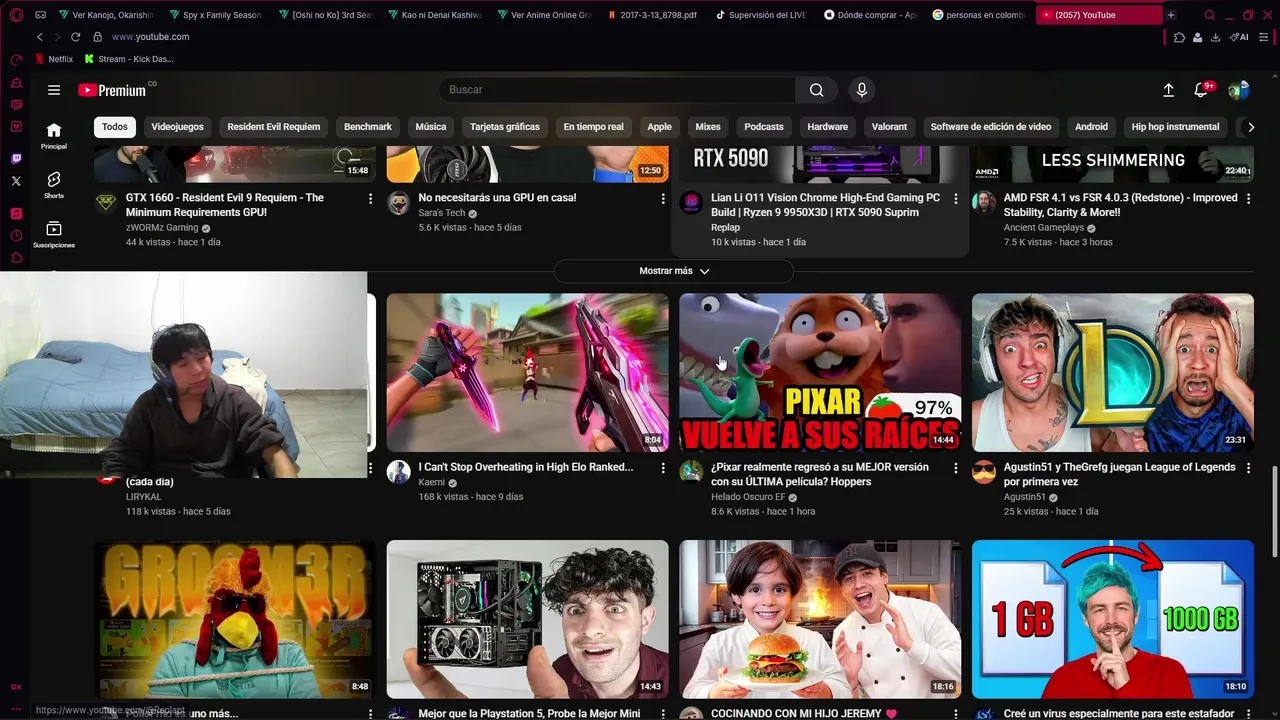Click the search magnifier button
Screen dimensions: 1280x720
point(817,90)
